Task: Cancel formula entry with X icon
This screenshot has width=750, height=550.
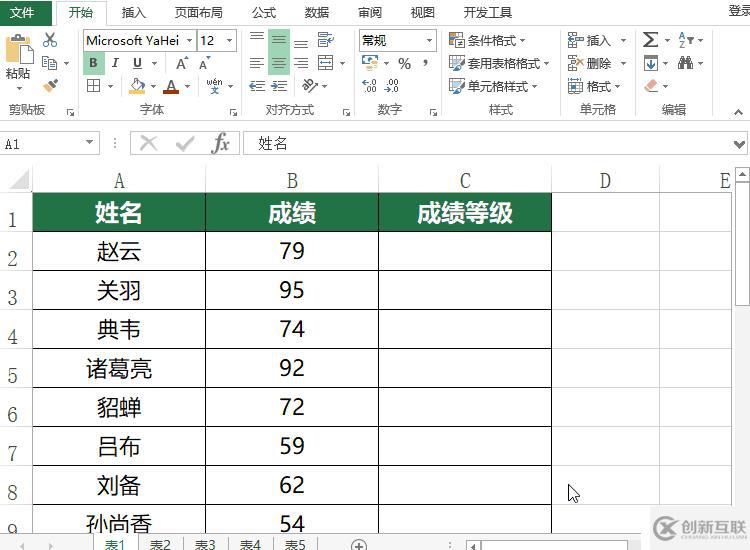Action: pos(148,143)
